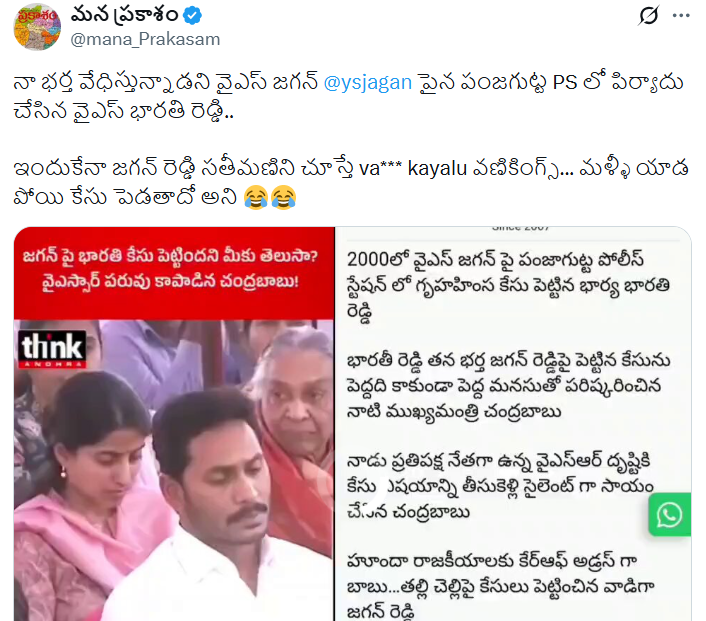Click the Think Andhra logo watermark
706x621 pixels.
tap(52, 349)
